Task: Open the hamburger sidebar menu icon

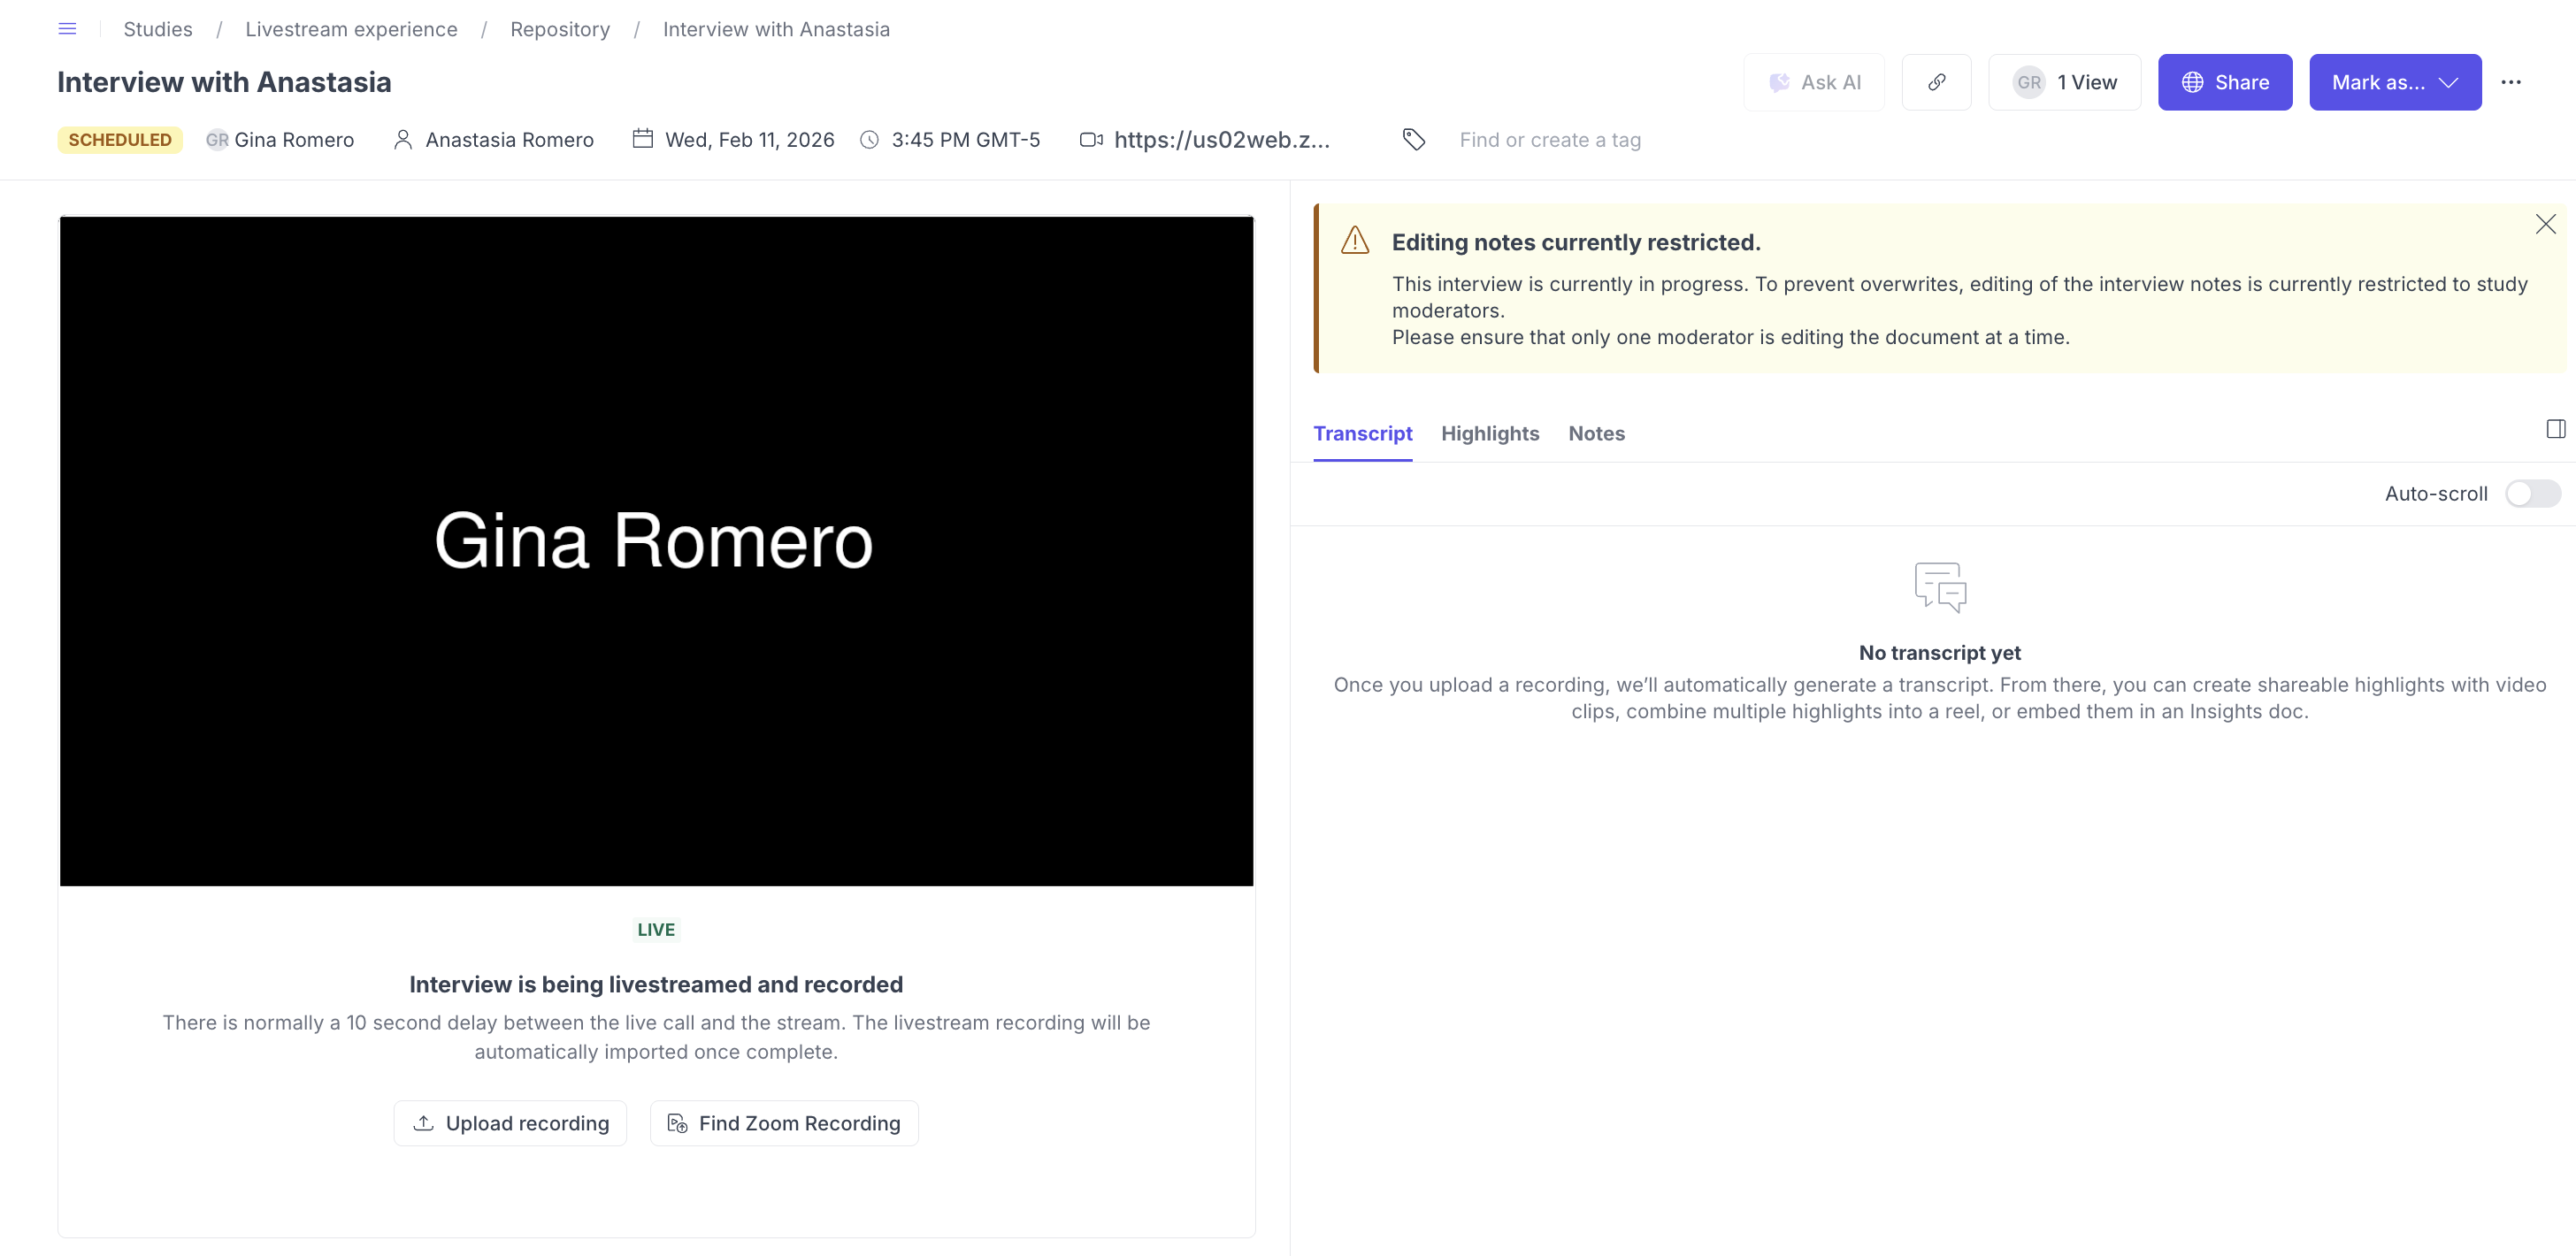Action: pos(67,29)
